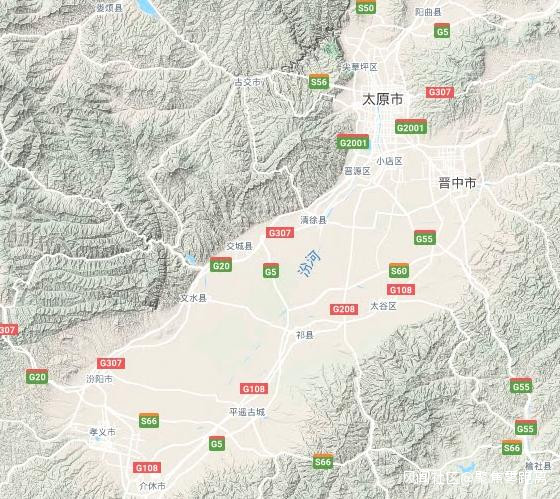Select the 晋中市 city label

pyautogui.click(x=457, y=183)
